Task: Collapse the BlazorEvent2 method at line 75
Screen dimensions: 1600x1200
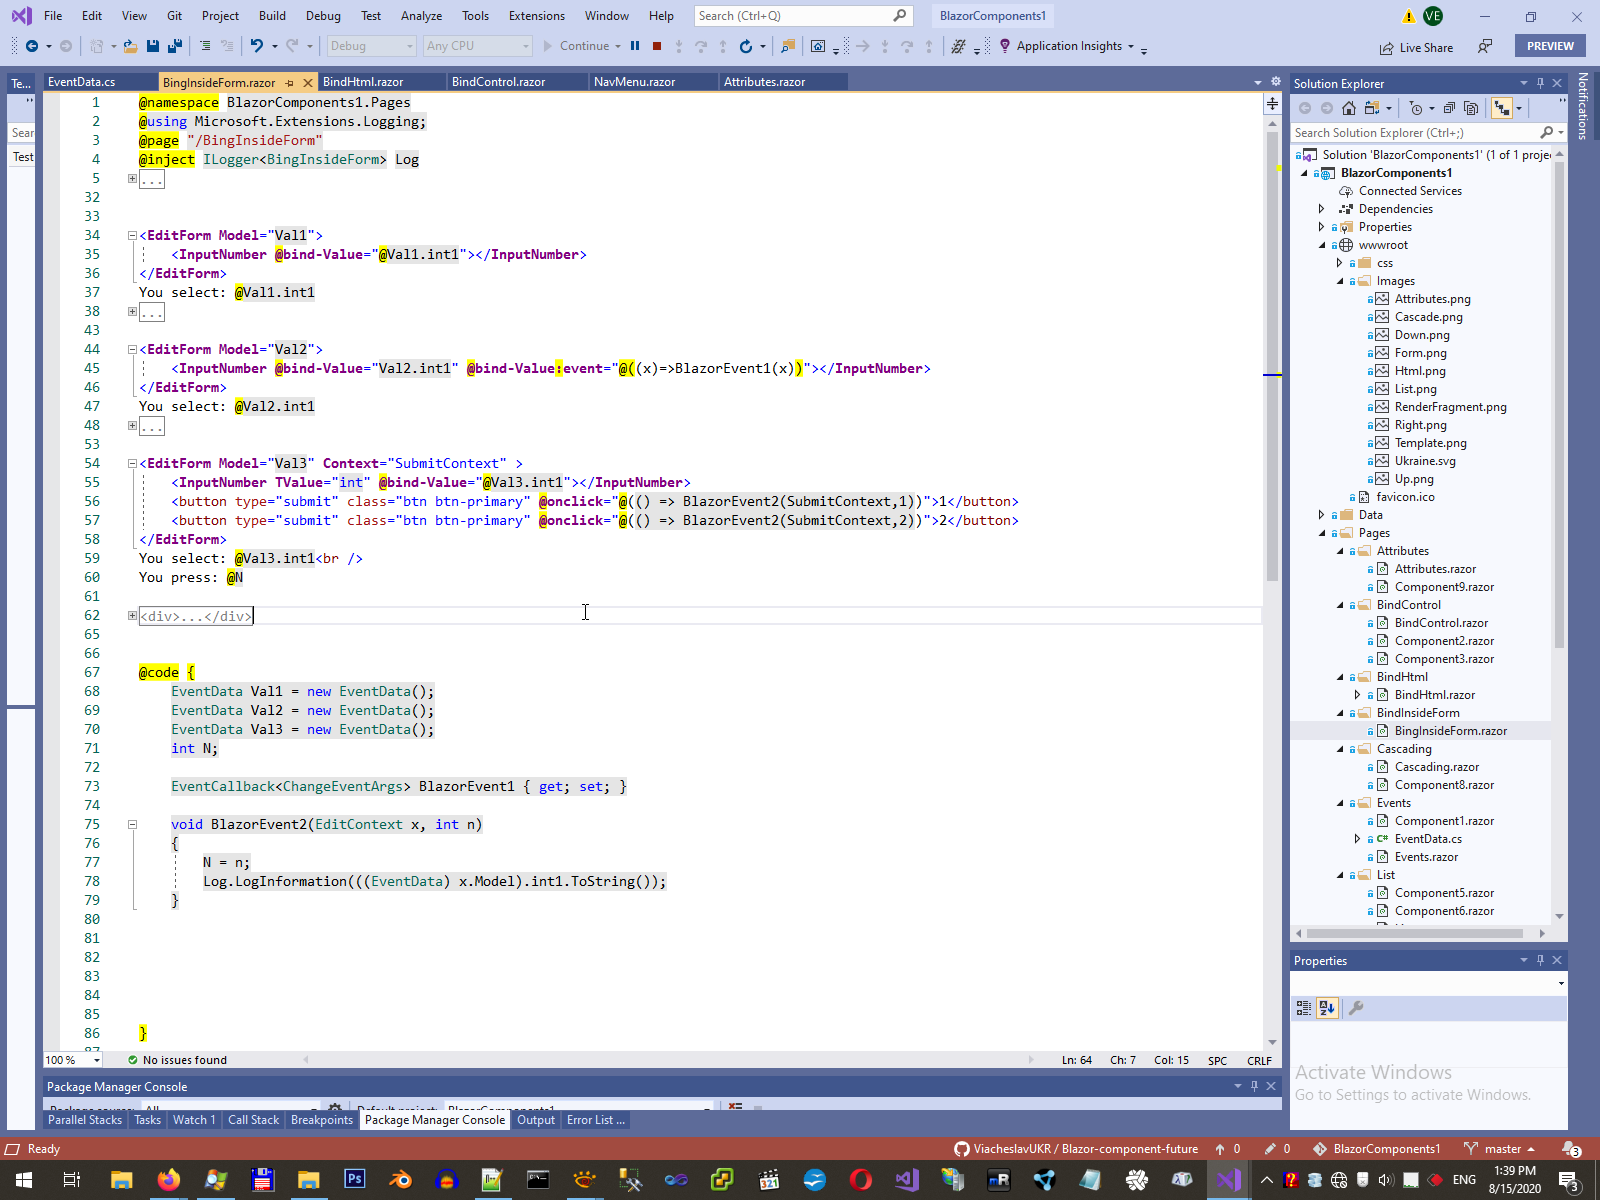Action: 132,825
